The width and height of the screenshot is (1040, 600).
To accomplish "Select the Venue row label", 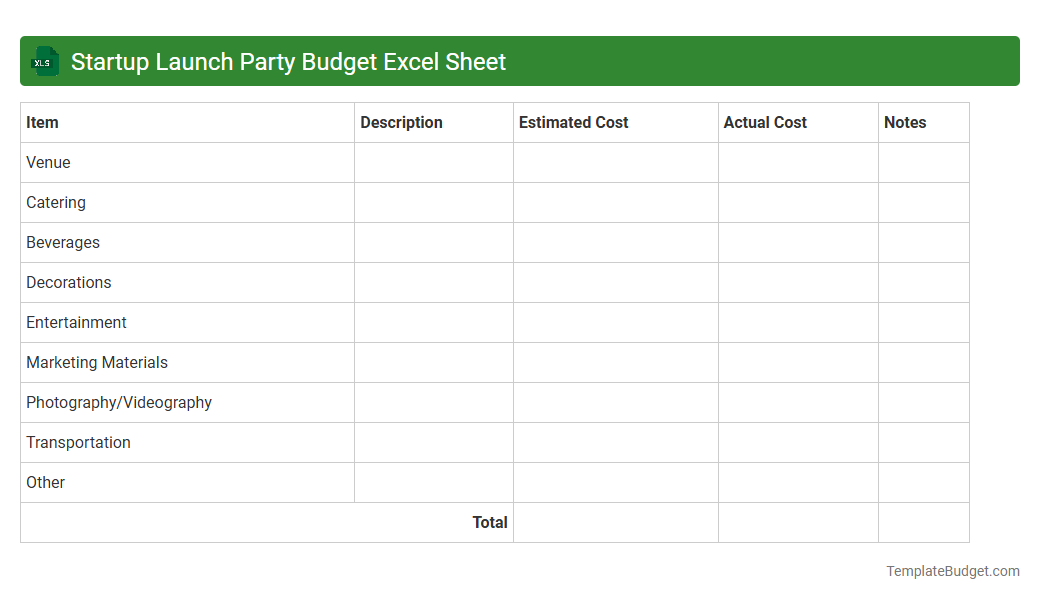I will click(48, 162).
